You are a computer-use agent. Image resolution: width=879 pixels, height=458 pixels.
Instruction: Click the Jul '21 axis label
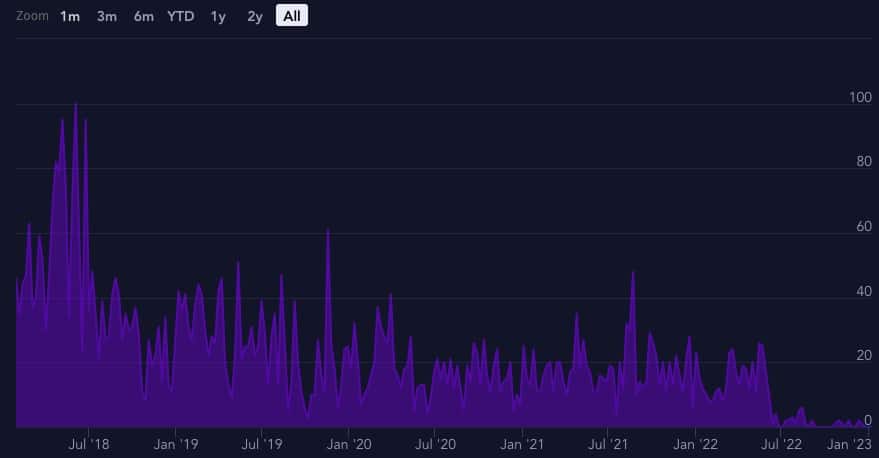[x=608, y=445]
